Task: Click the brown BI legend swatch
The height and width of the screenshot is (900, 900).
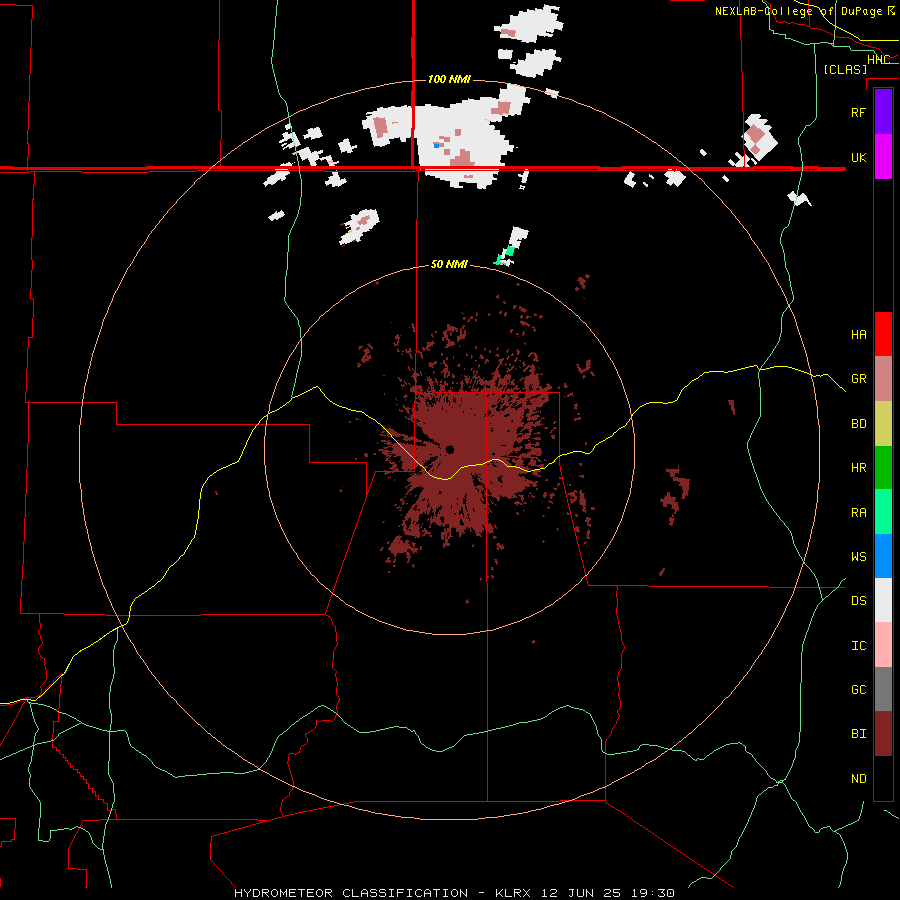Action: point(883,734)
